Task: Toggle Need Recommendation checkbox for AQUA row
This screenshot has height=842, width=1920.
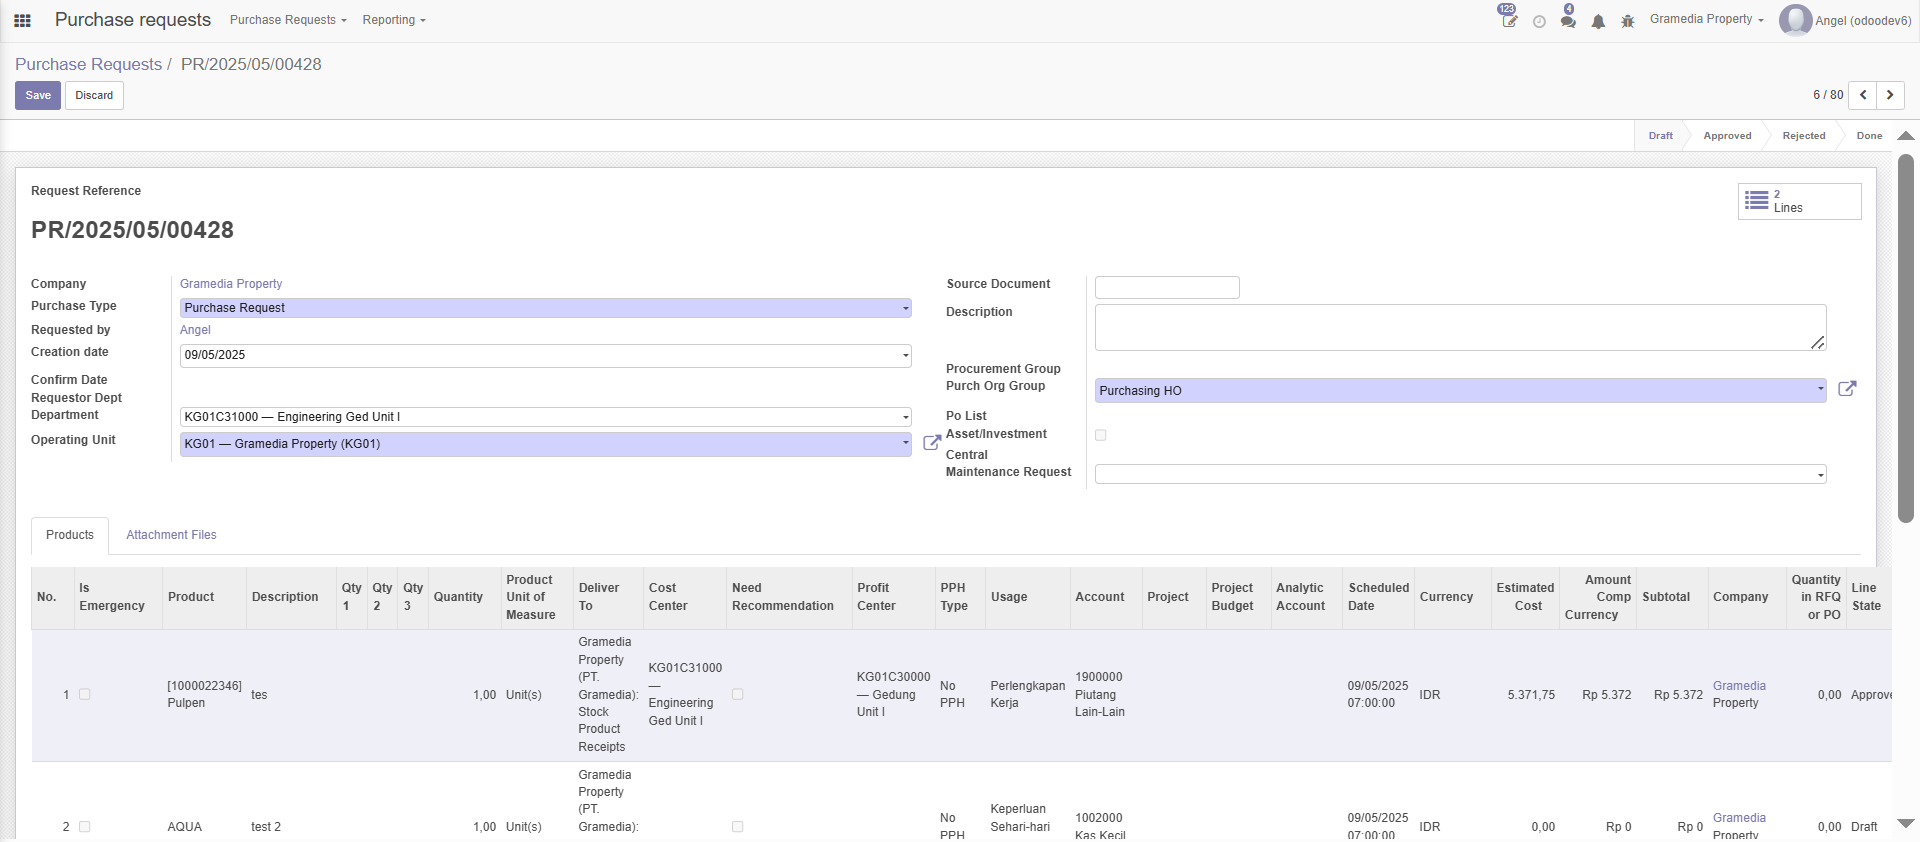Action: 738,827
